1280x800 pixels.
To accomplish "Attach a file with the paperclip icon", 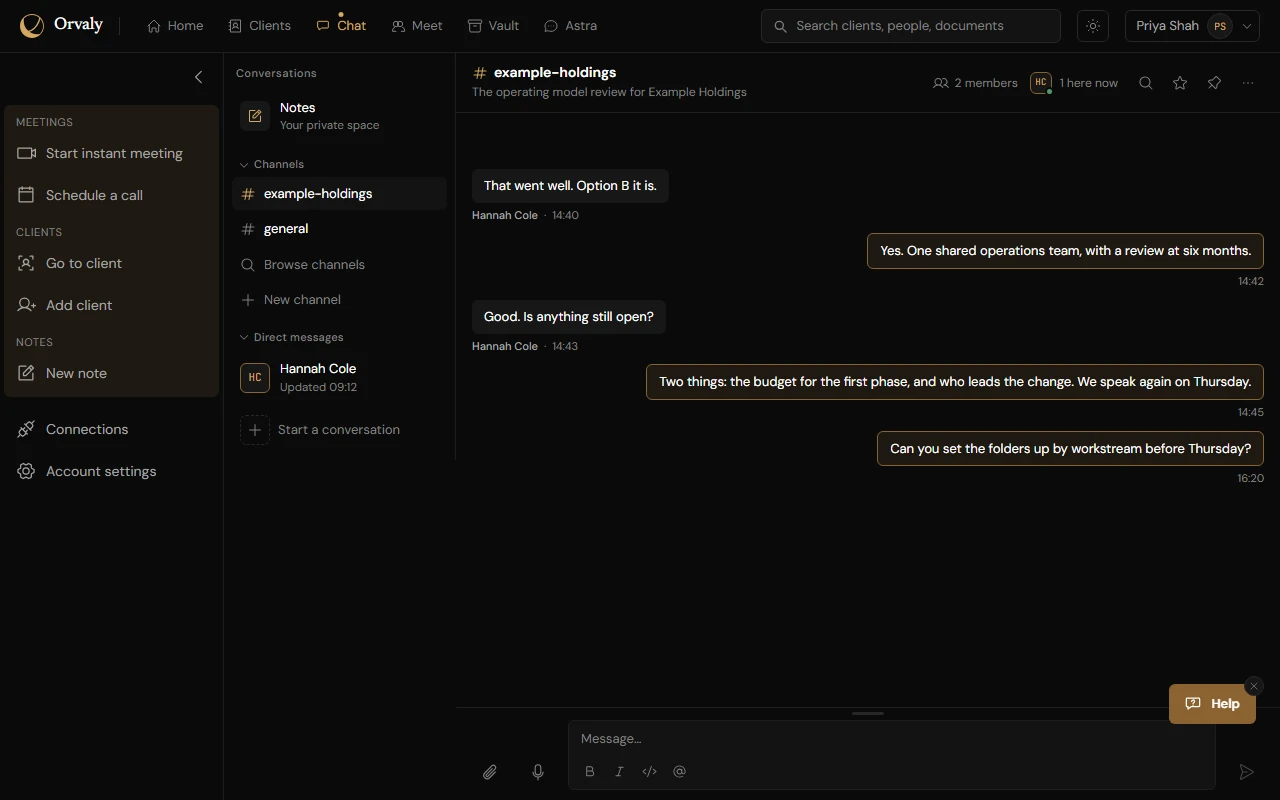I will pyautogui.click(x=490, y=772).
